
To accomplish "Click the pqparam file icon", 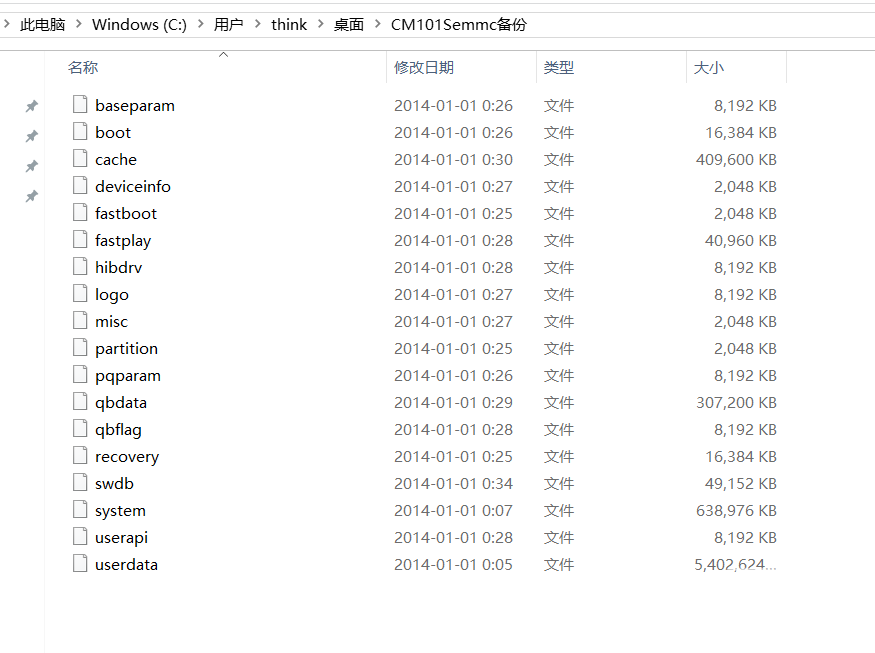I will point(80,374).
